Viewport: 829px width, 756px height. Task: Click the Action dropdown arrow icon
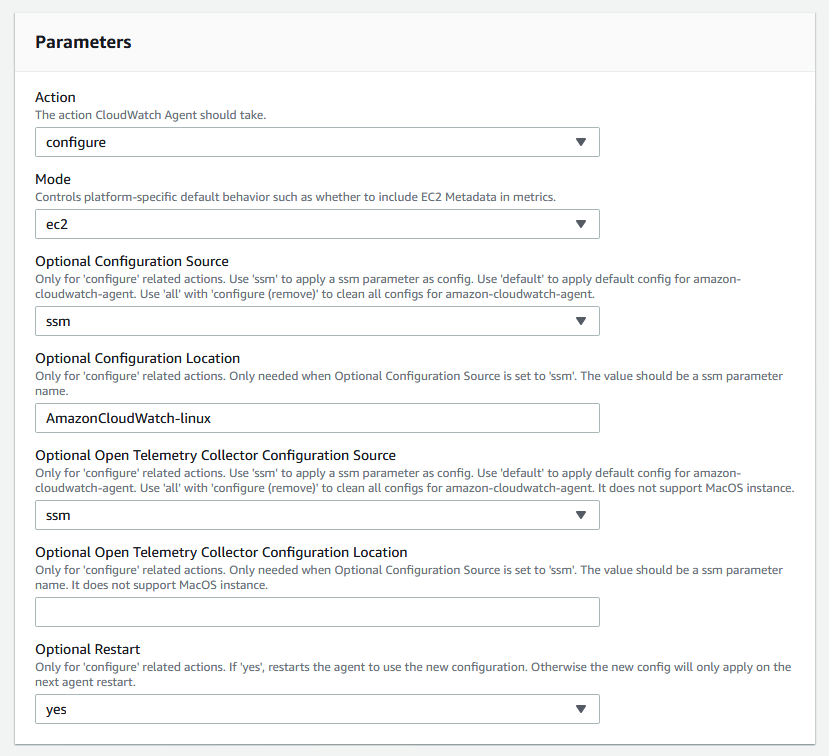click(x=581, y=142)
